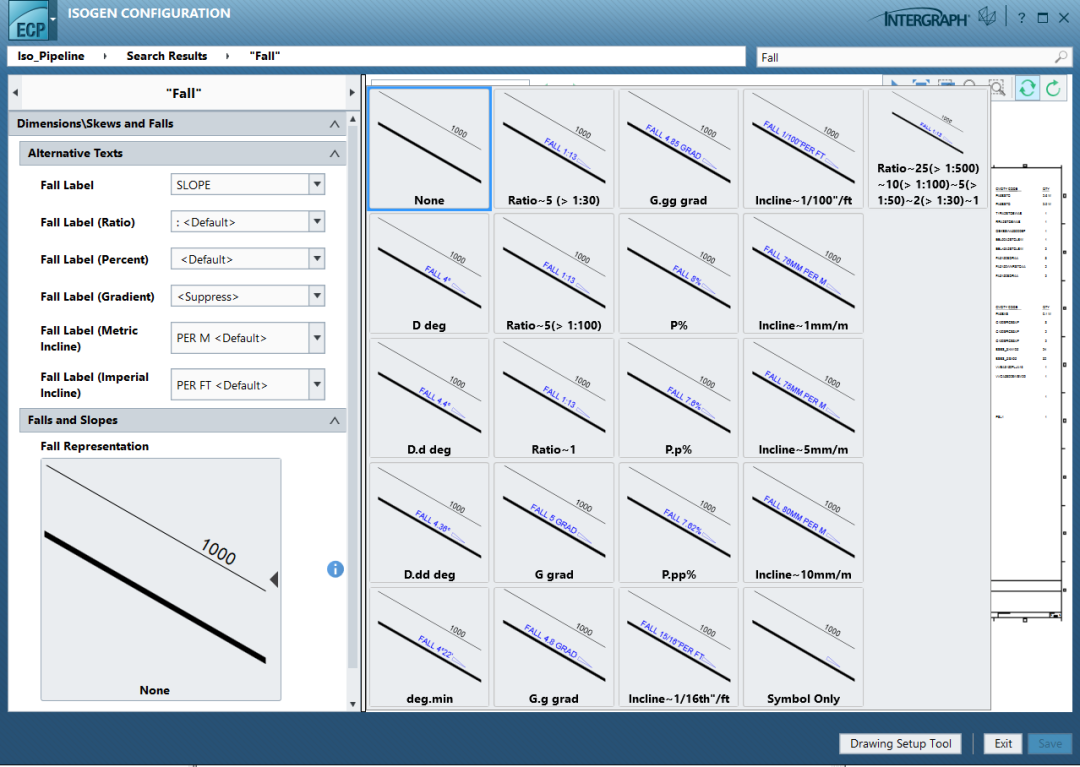Choose the P.p% tile
Screen dimensions: 1080x767
coord(678,398)
